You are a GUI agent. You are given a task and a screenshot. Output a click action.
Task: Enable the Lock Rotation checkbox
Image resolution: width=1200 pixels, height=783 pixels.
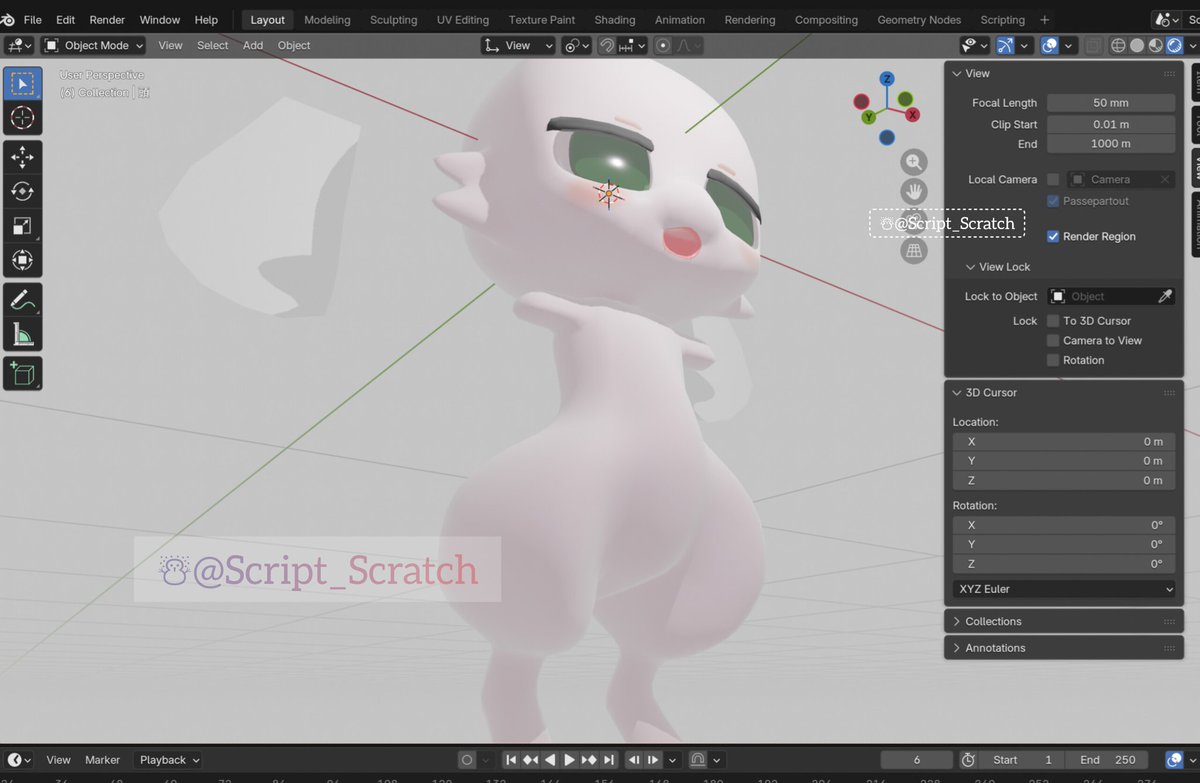pyautogui.click(x=1053, y=360)
